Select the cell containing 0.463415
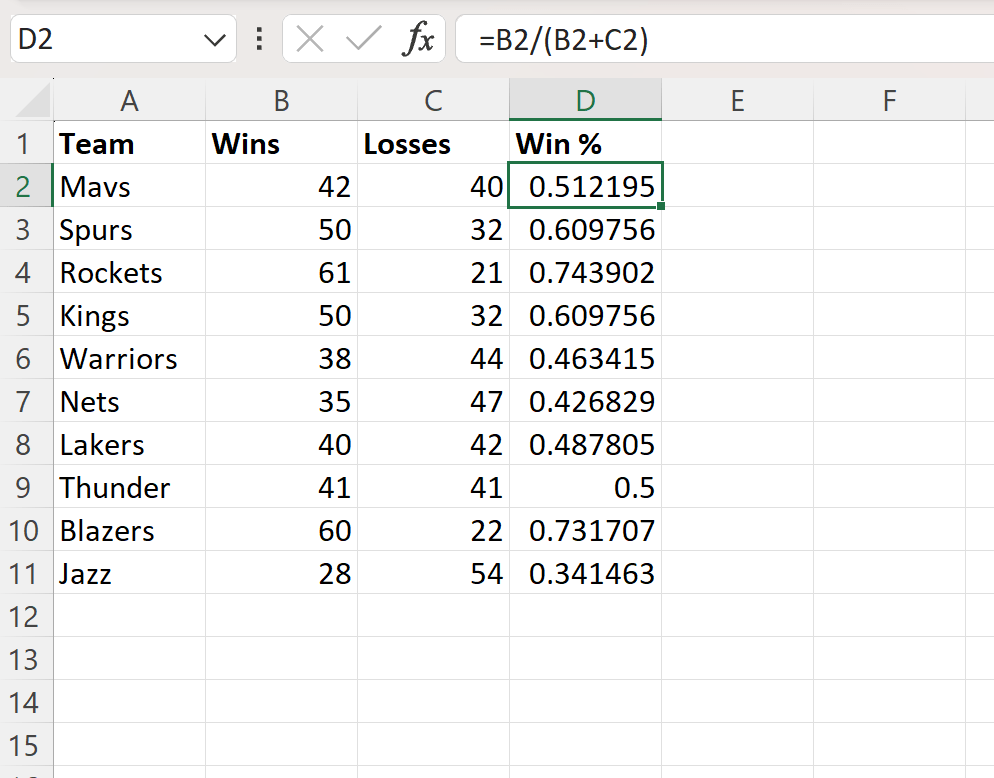The height and width of the screenshot is (778, 994). coord(586,358)
